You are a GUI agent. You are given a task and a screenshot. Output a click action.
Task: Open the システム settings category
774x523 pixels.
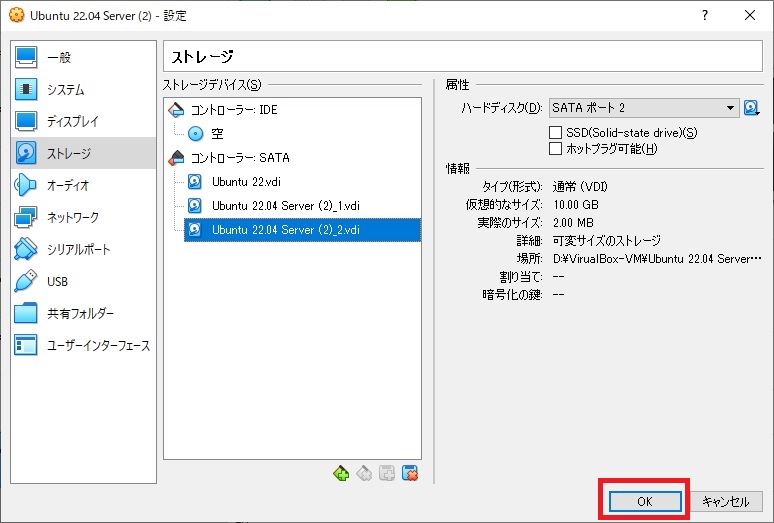pos(83,89)
